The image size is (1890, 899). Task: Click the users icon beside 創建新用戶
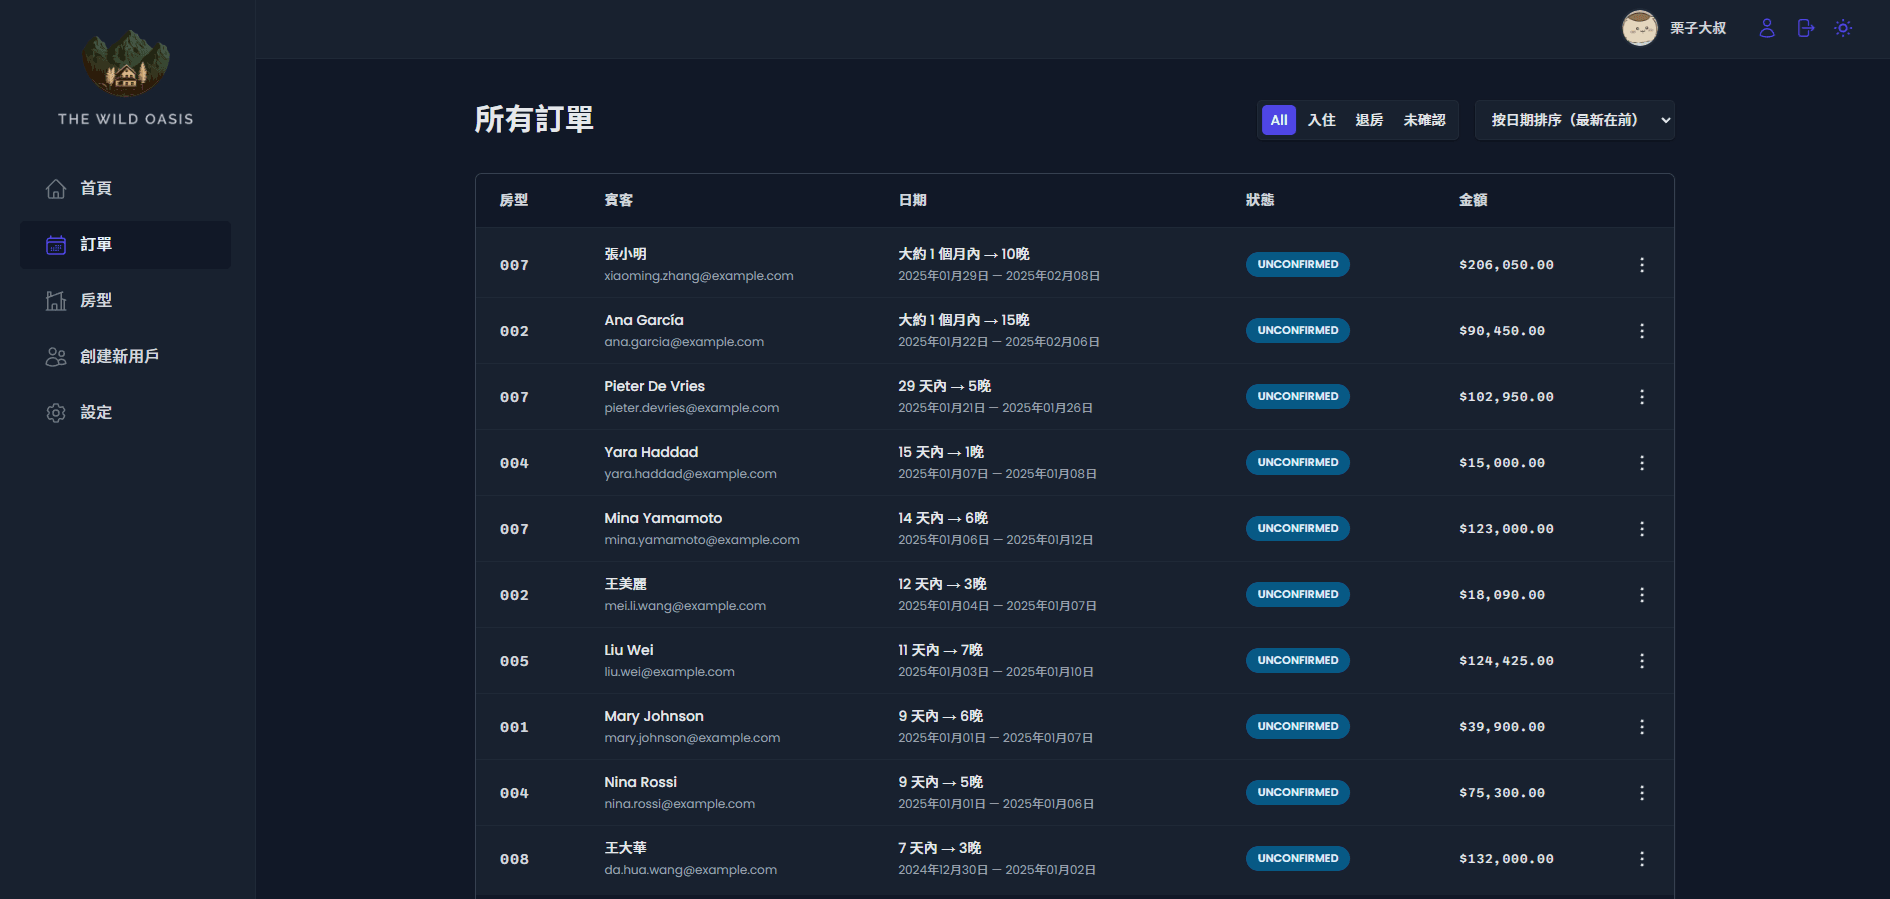point(56,357)
